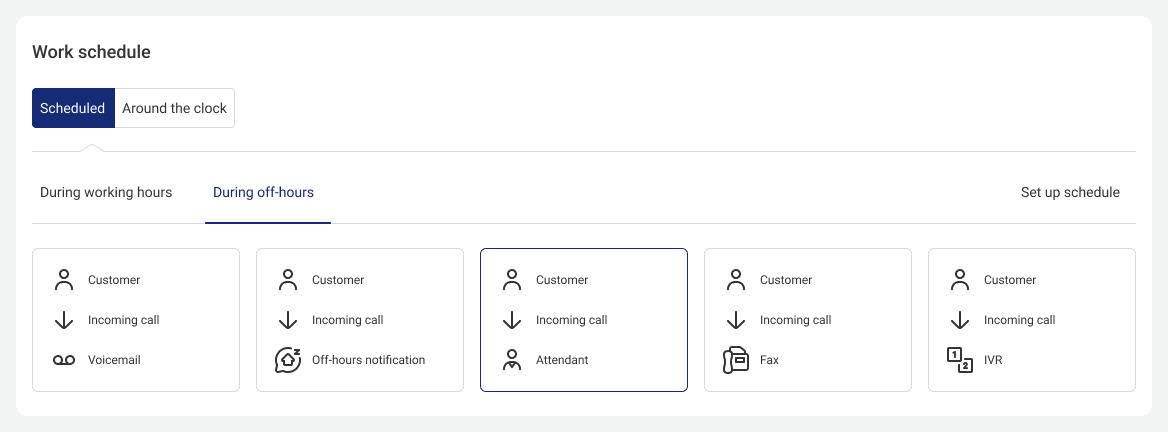
Task: Click incoming call arrow in IVR card
Action: [x=960, y=320]
